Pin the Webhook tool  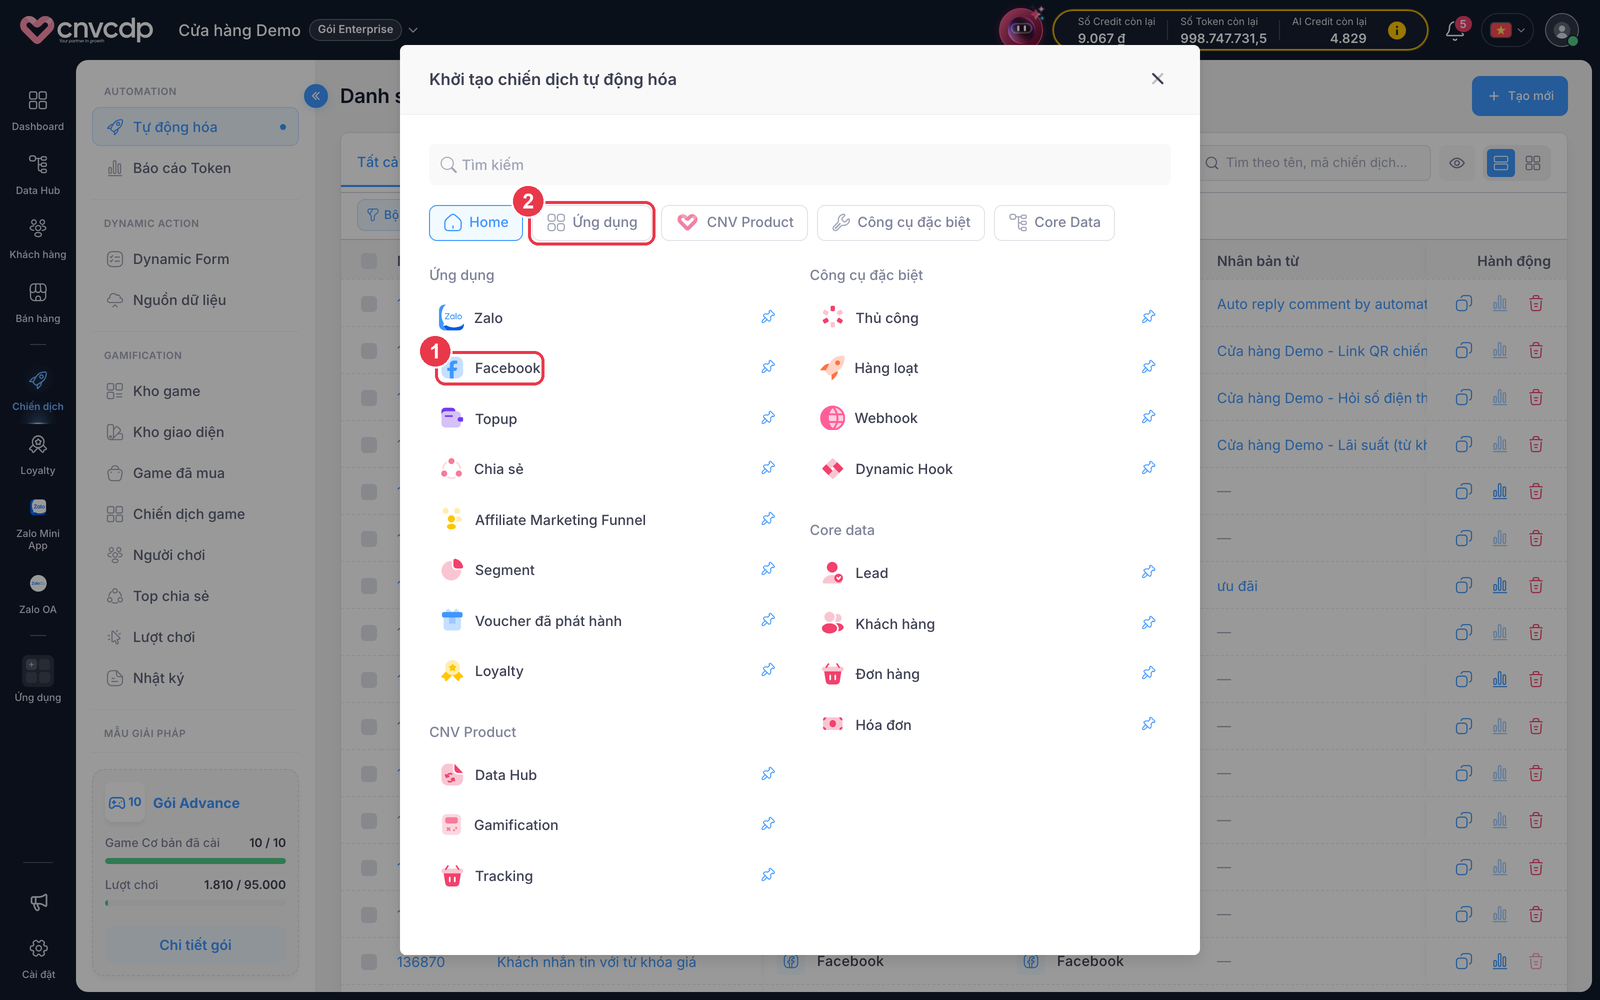pyautogui.click(x=1149, y=417)
